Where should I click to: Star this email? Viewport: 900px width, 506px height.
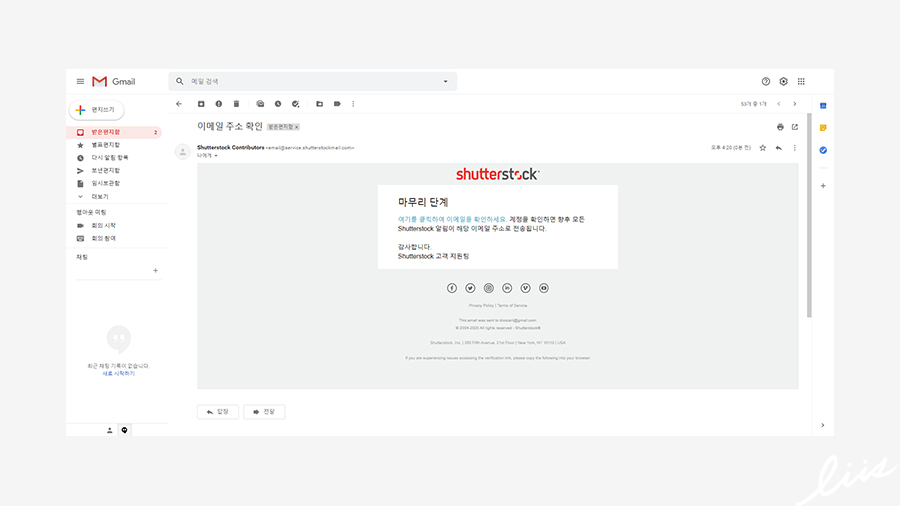(763, 148)
